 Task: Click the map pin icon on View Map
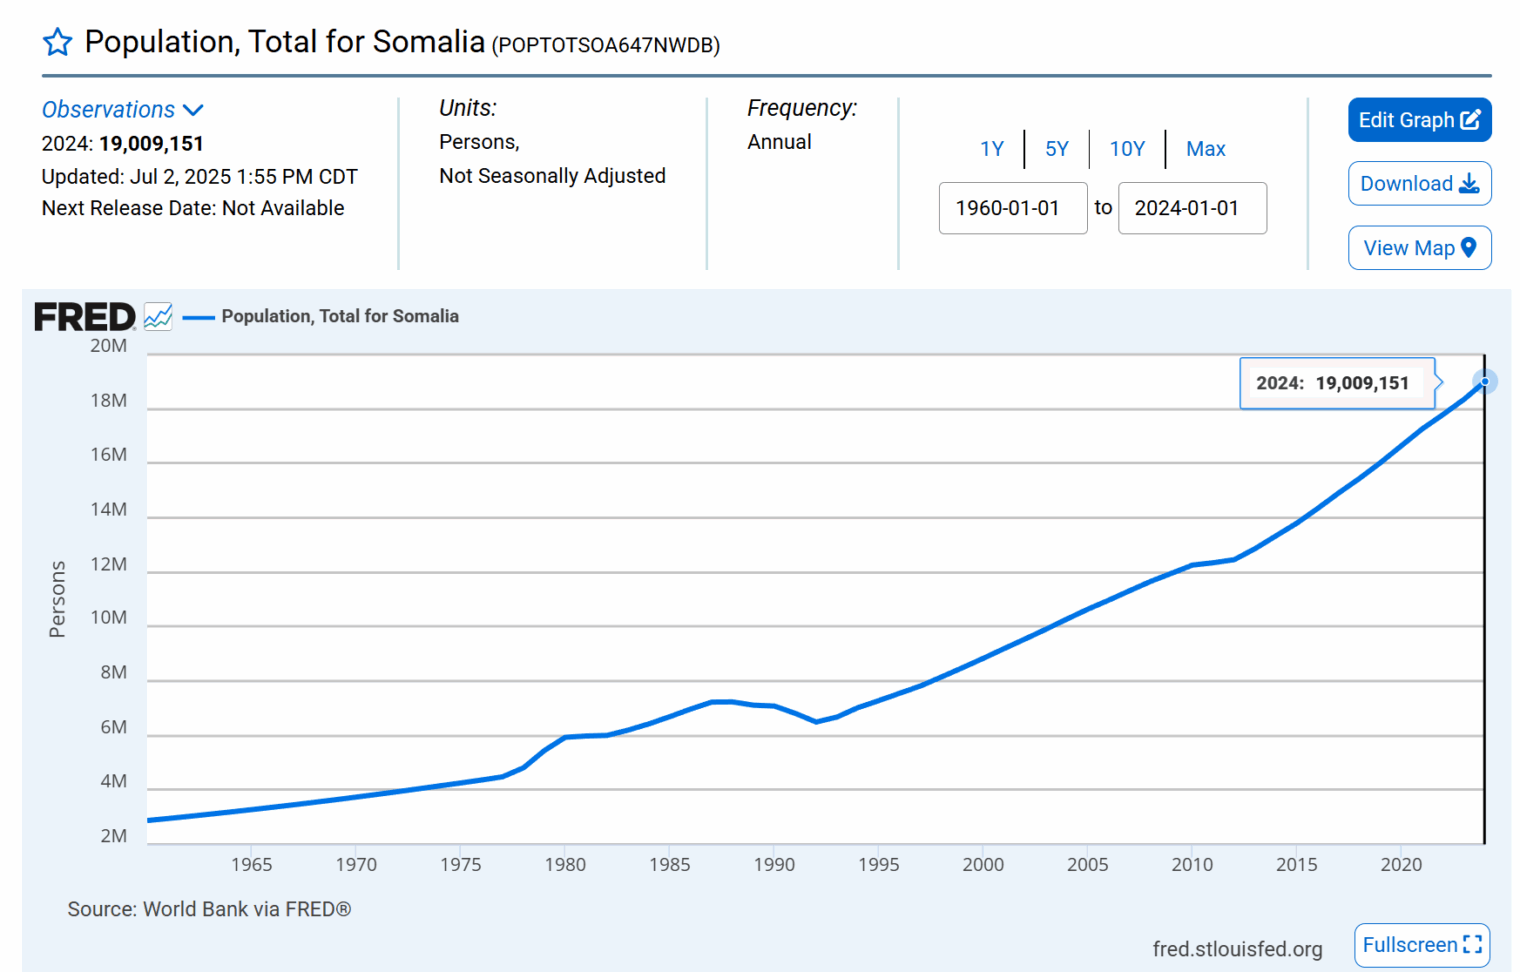(x=1469, y=248)
